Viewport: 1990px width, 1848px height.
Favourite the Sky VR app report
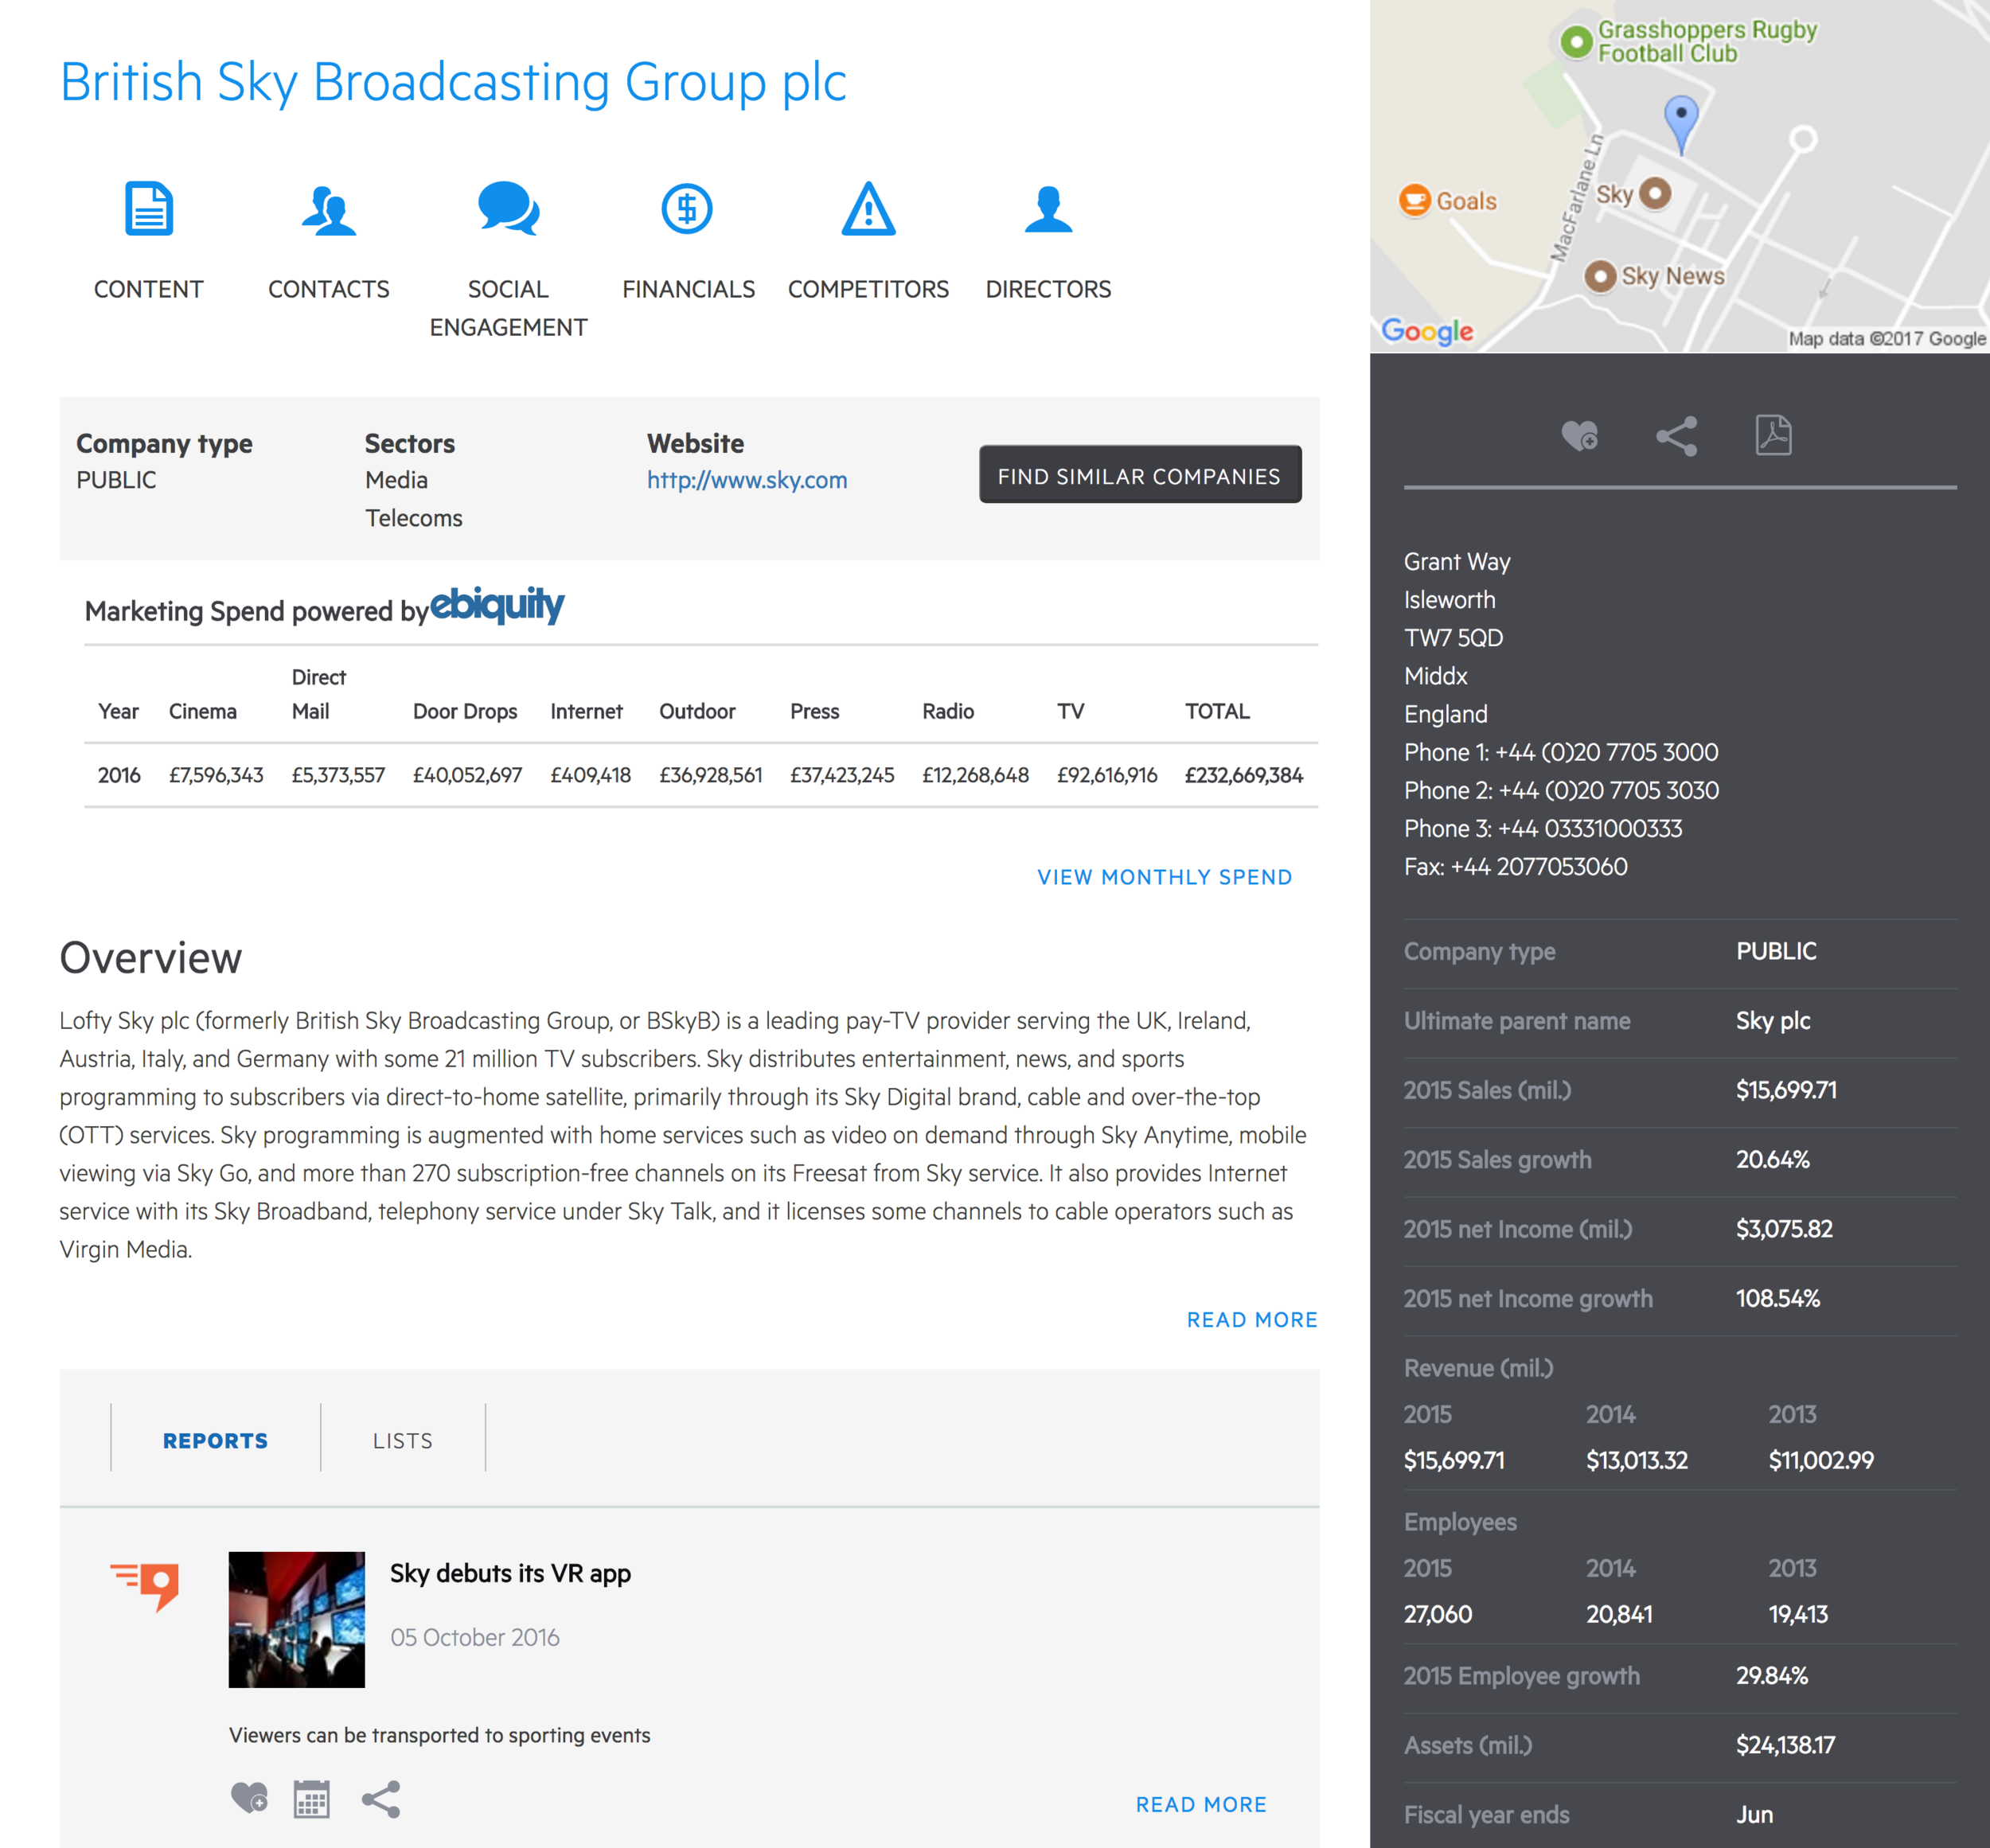point(249,1798)
